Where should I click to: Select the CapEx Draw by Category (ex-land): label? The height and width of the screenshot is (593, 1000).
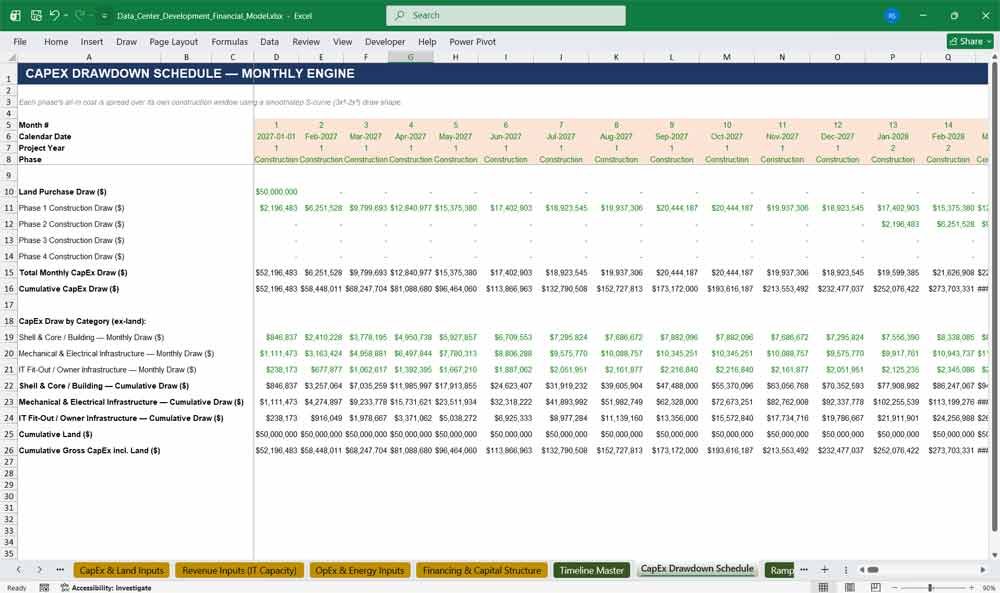(82, 321)
